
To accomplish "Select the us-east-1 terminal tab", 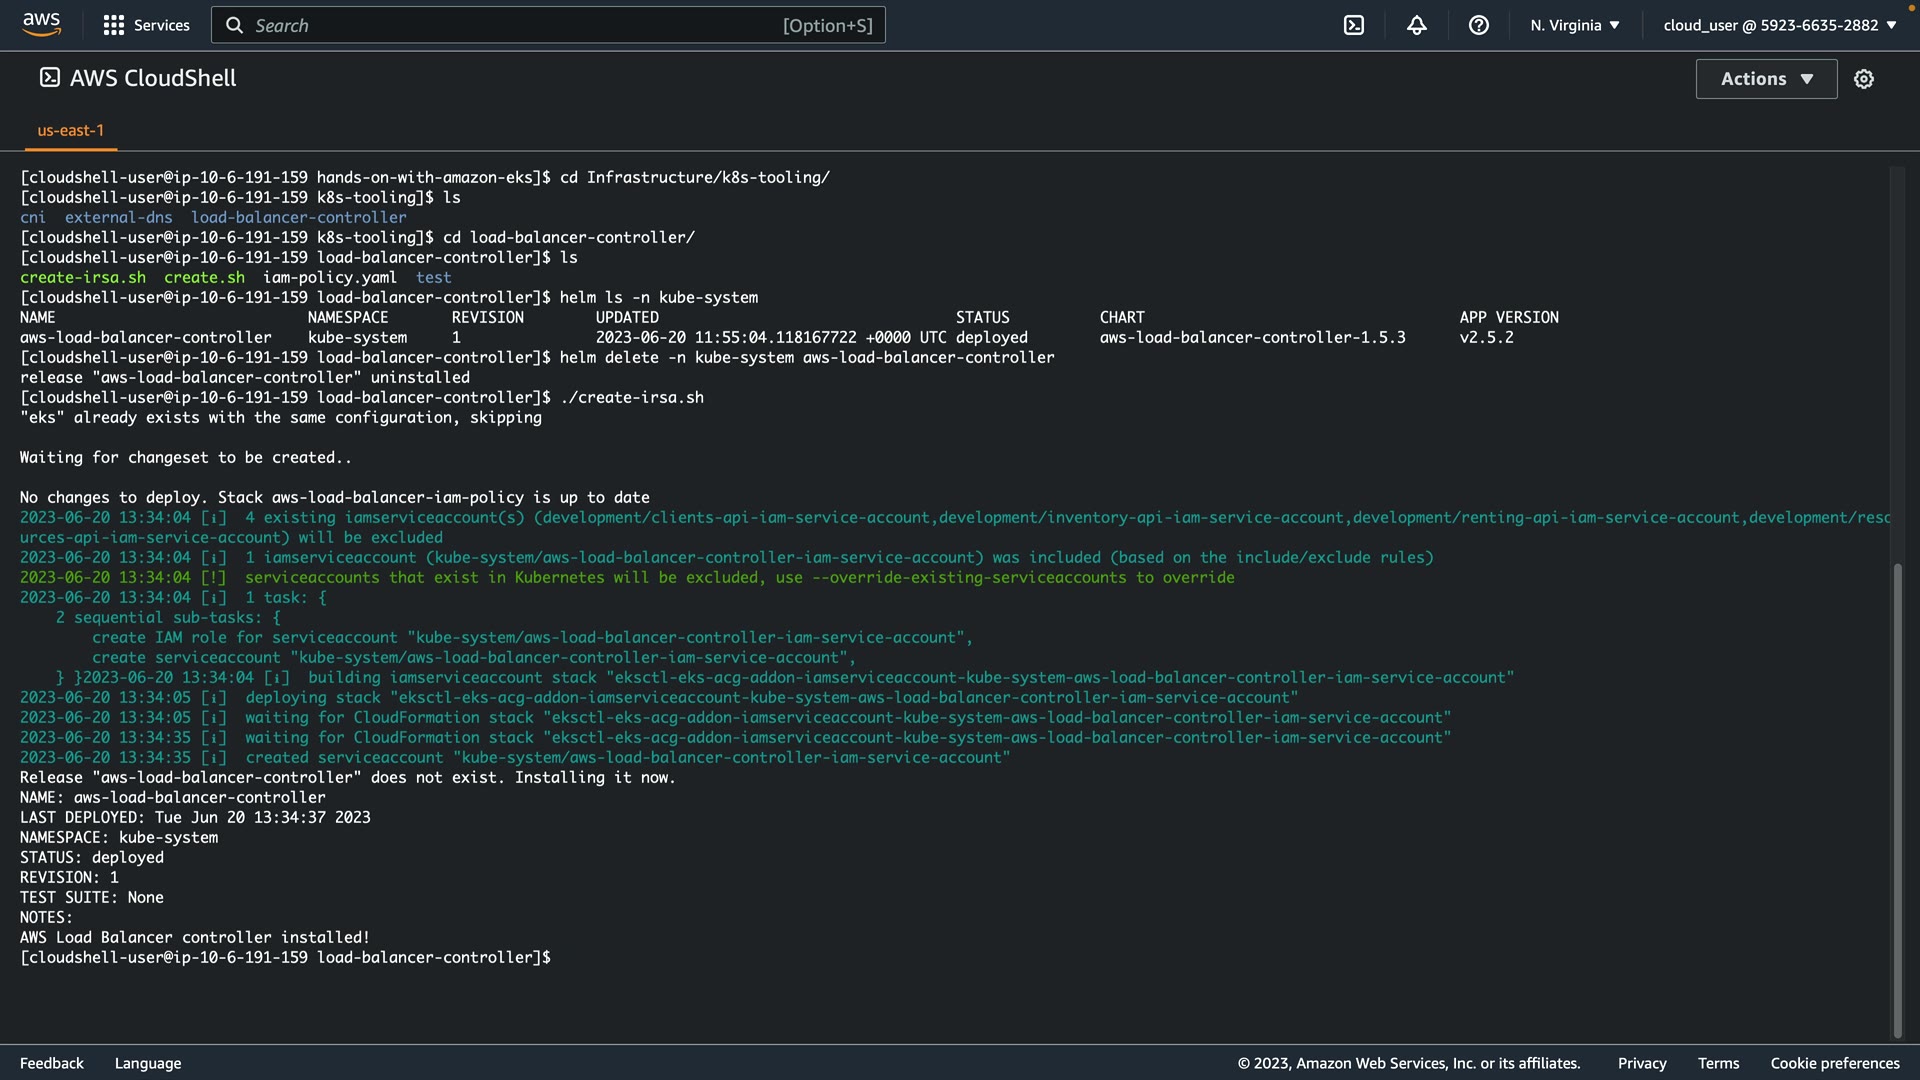I will (x=70, y=130).
